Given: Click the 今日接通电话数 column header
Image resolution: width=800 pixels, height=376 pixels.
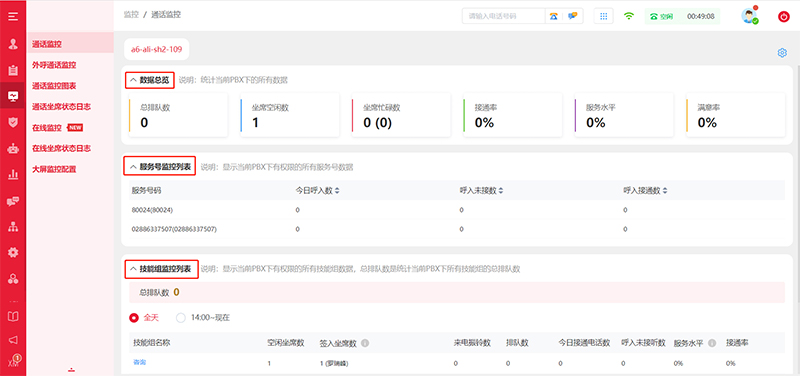Looking at the screenshot, I should click(585, 343).
